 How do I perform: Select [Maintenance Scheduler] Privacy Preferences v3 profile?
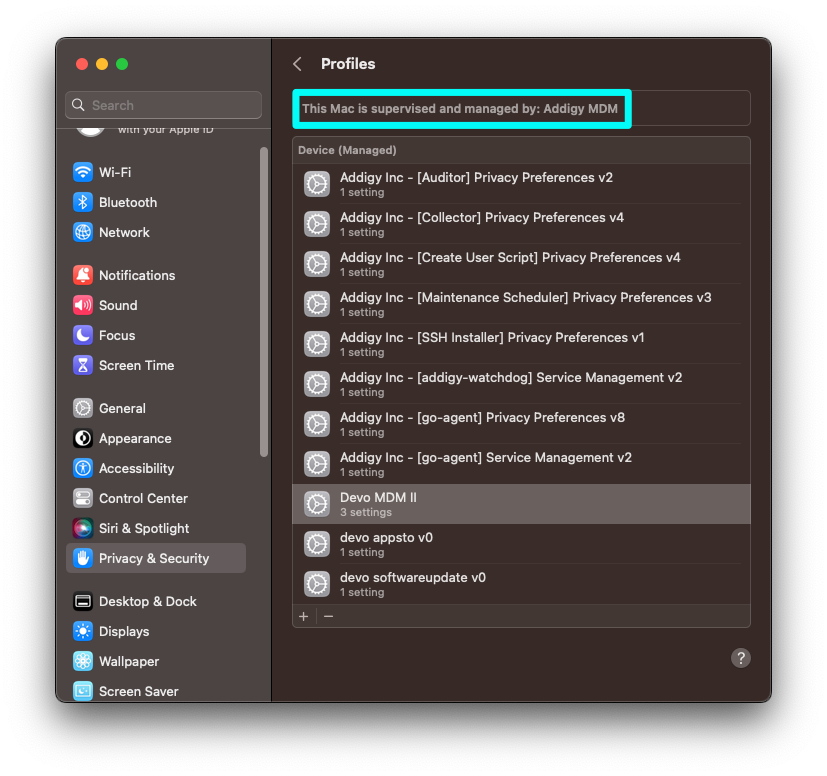point(521,304)
